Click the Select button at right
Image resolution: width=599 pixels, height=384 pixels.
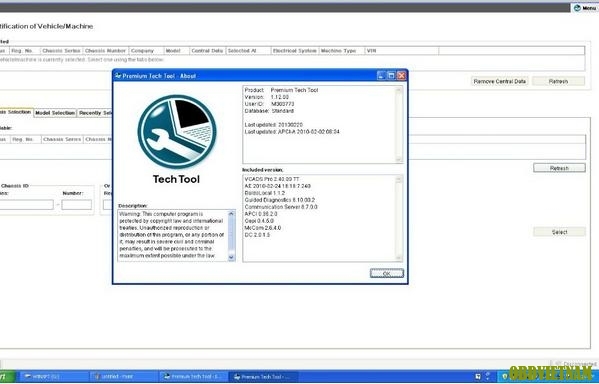(559, 232)
